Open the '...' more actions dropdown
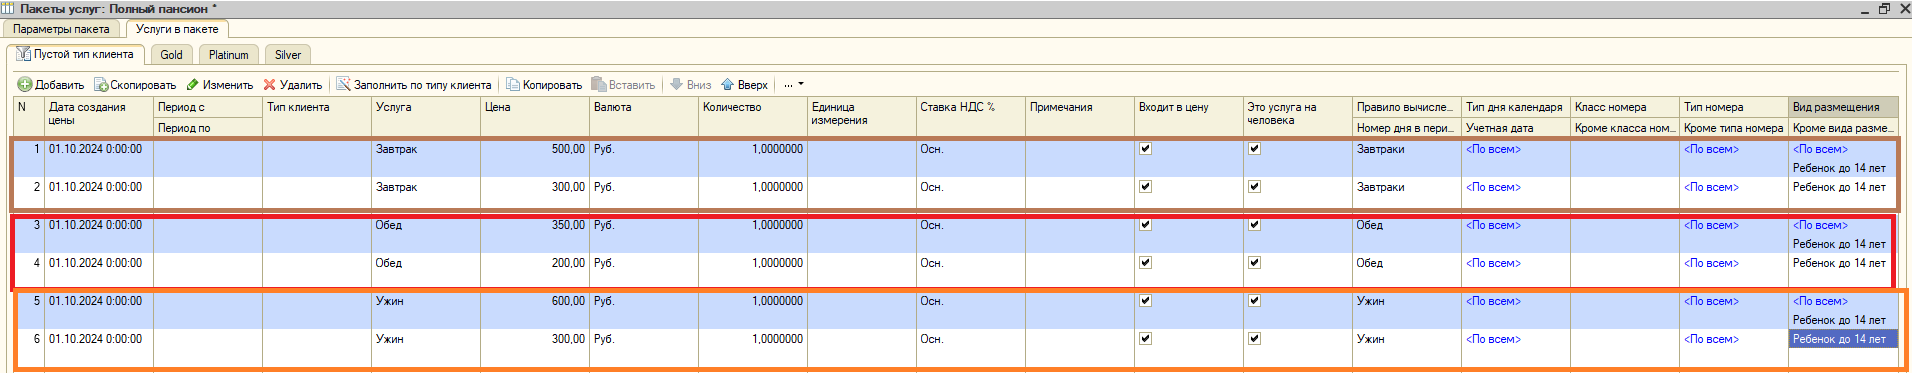The image size is (1912, 373). (794, 85)
